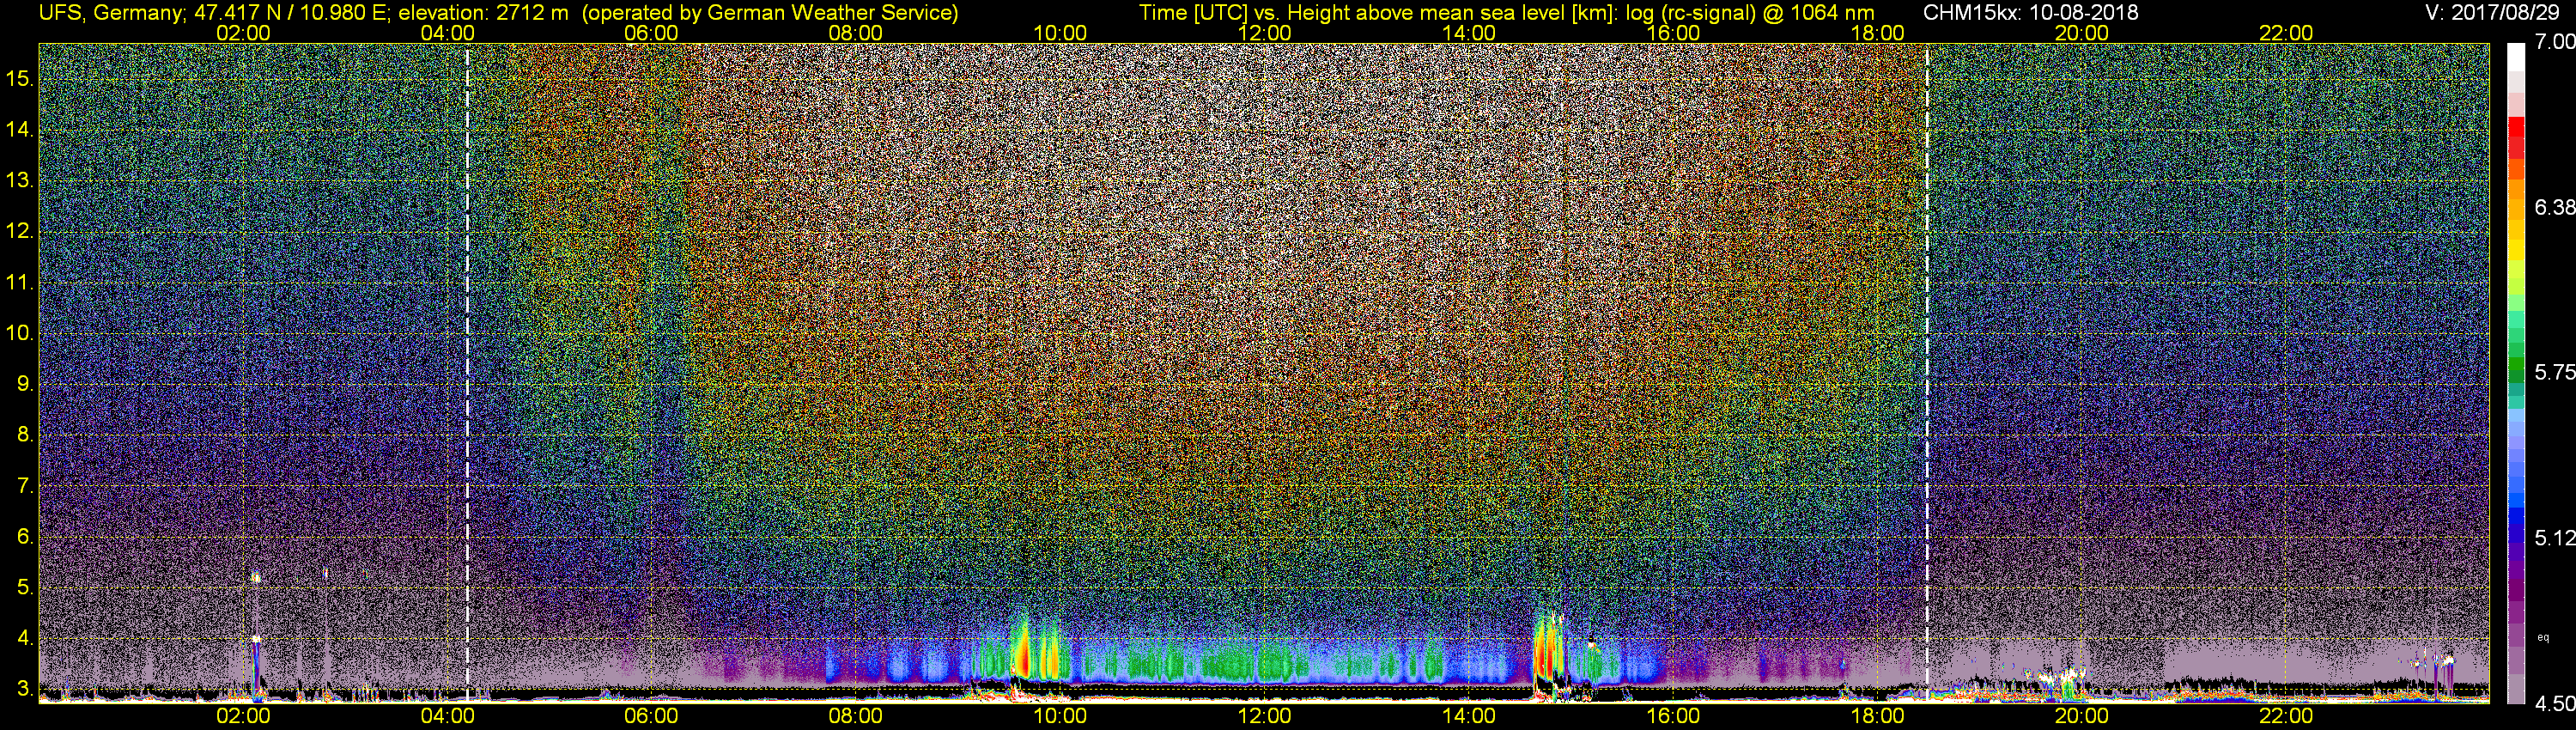Click the '14:00' label on the bottom time axis
Screen dimensions: 2576x730
click(x=1469, y=716)
